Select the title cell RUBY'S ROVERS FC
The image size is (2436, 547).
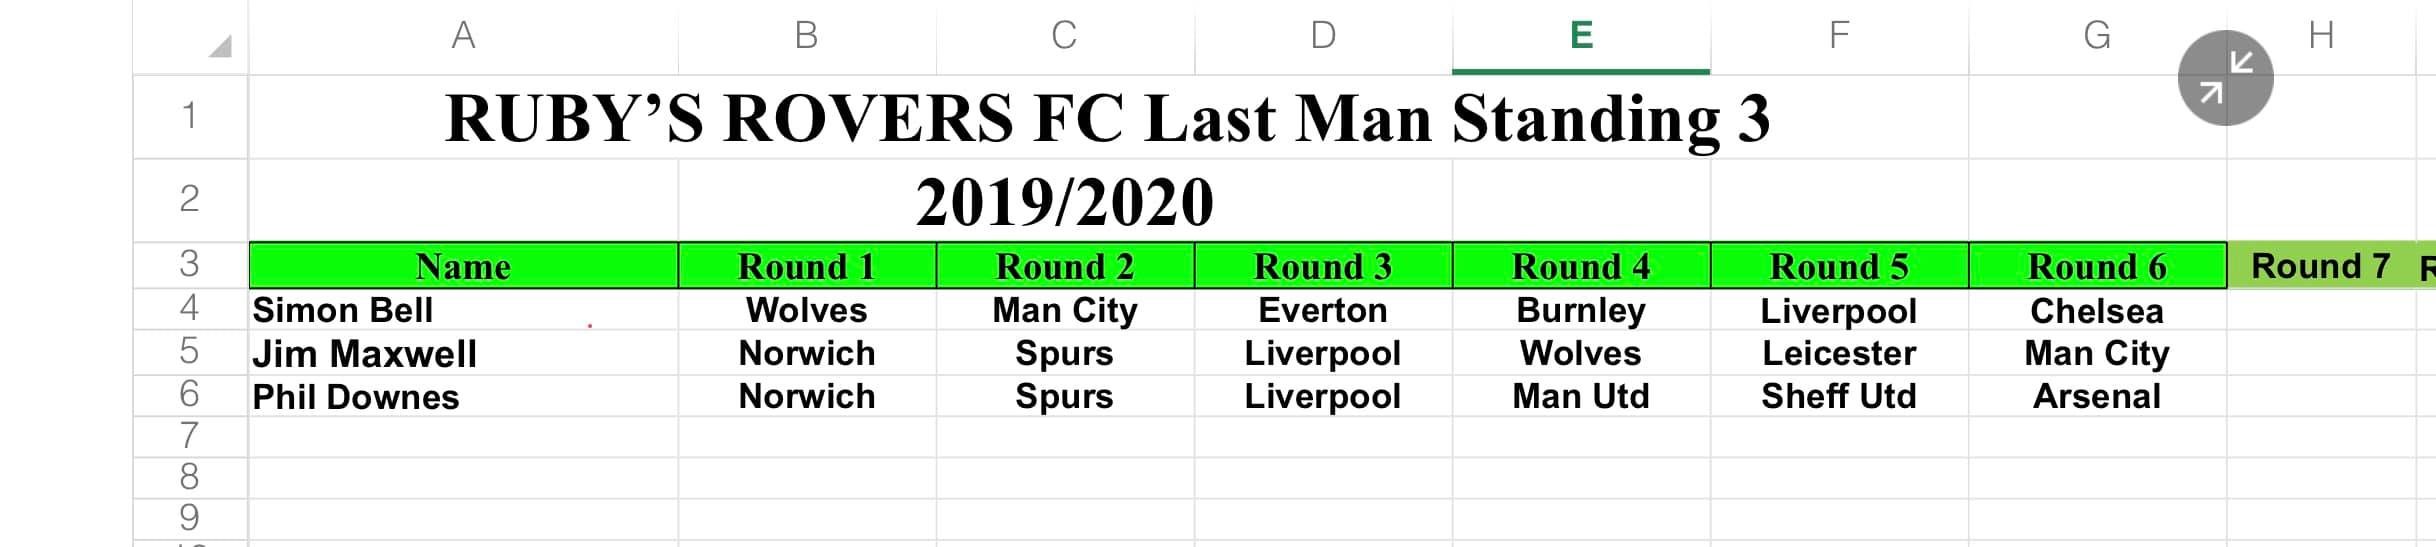tap(1108, 118)
